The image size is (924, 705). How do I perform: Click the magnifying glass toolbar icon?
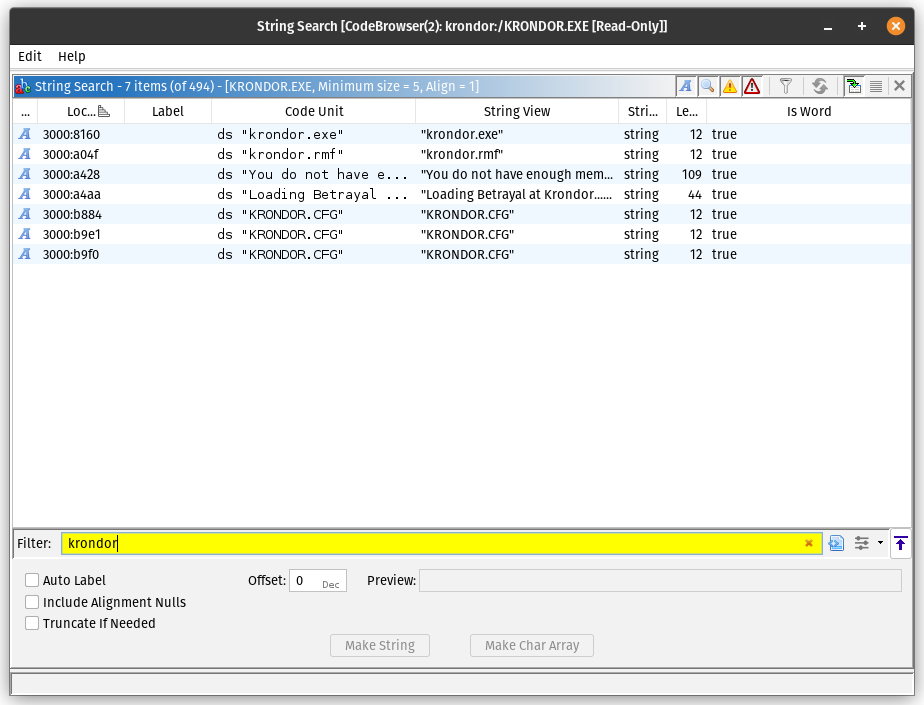tap(708, 86)
